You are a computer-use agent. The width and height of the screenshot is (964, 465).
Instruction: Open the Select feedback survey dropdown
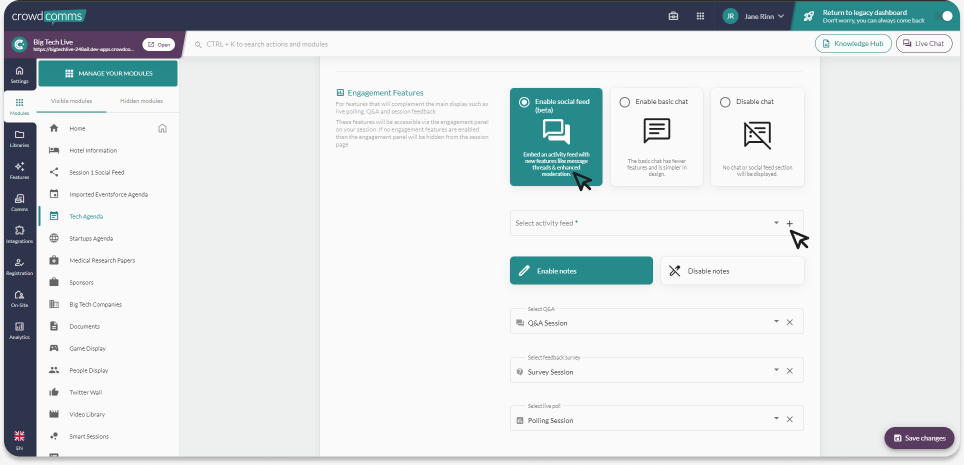click(x=775, y=371)
